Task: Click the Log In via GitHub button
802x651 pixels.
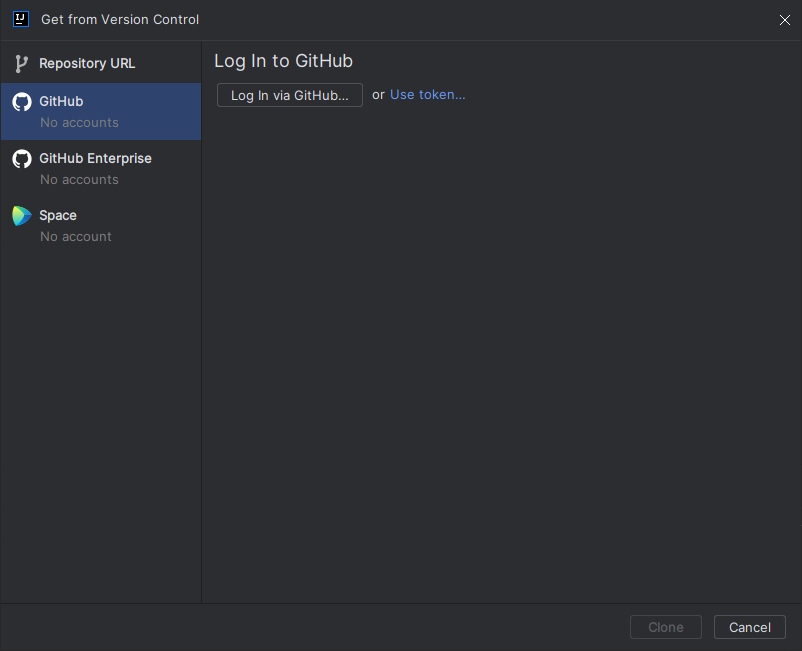Action: (x=289, y=95)
